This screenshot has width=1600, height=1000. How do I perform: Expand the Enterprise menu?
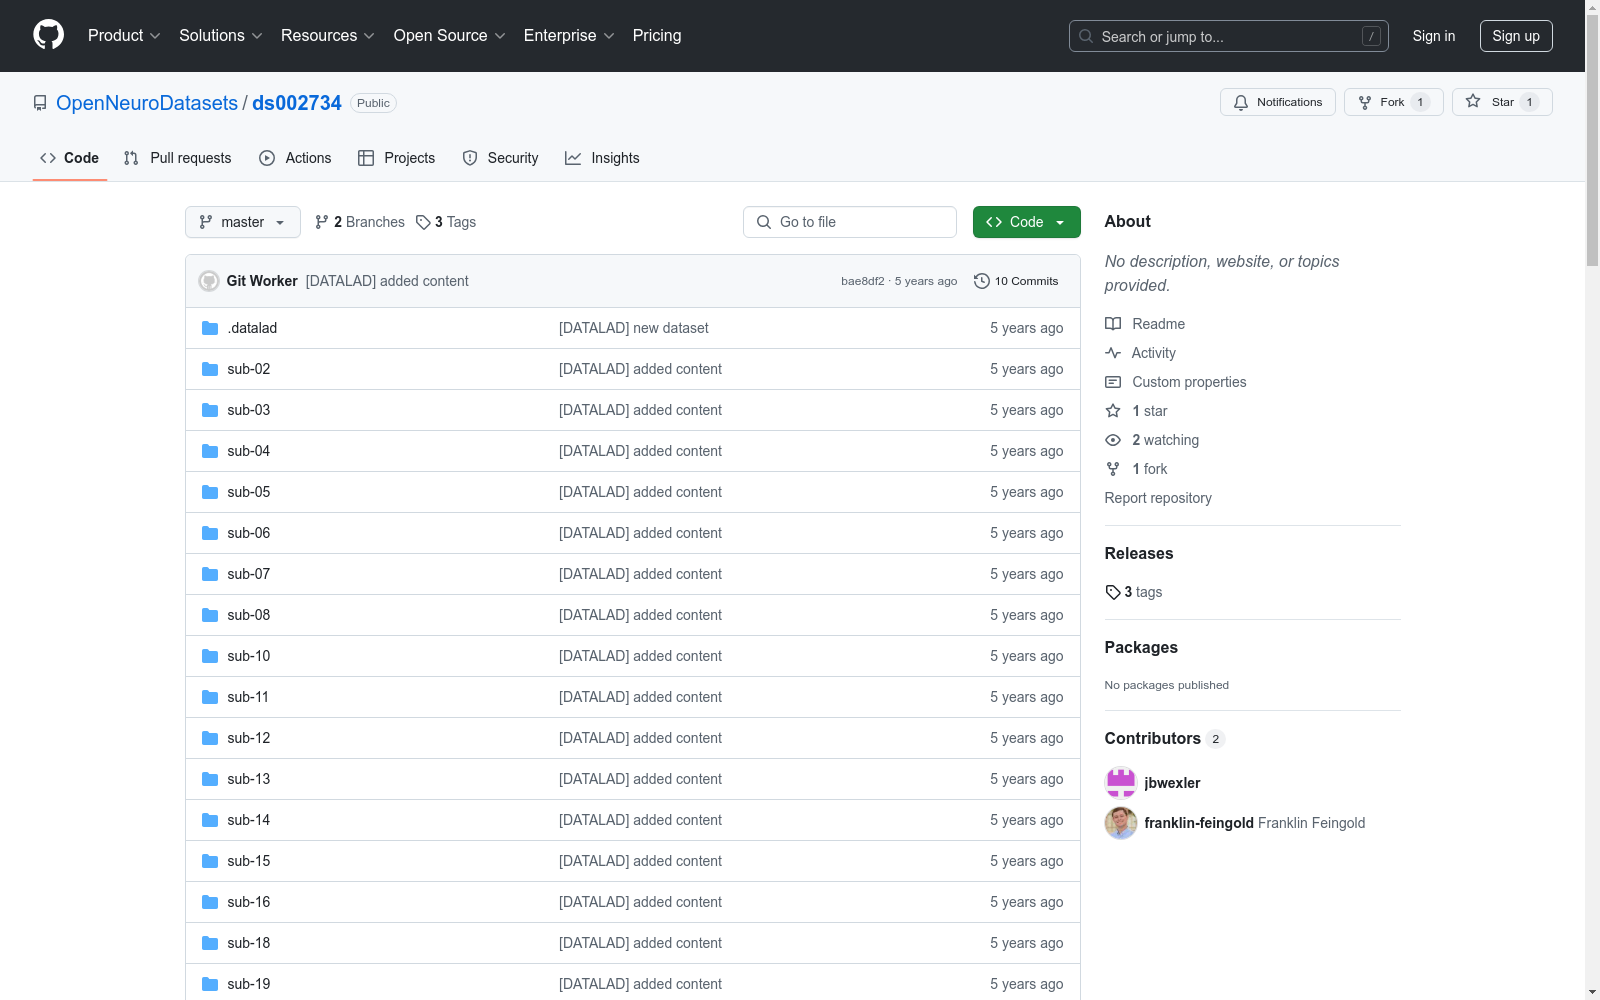[569, 36]
